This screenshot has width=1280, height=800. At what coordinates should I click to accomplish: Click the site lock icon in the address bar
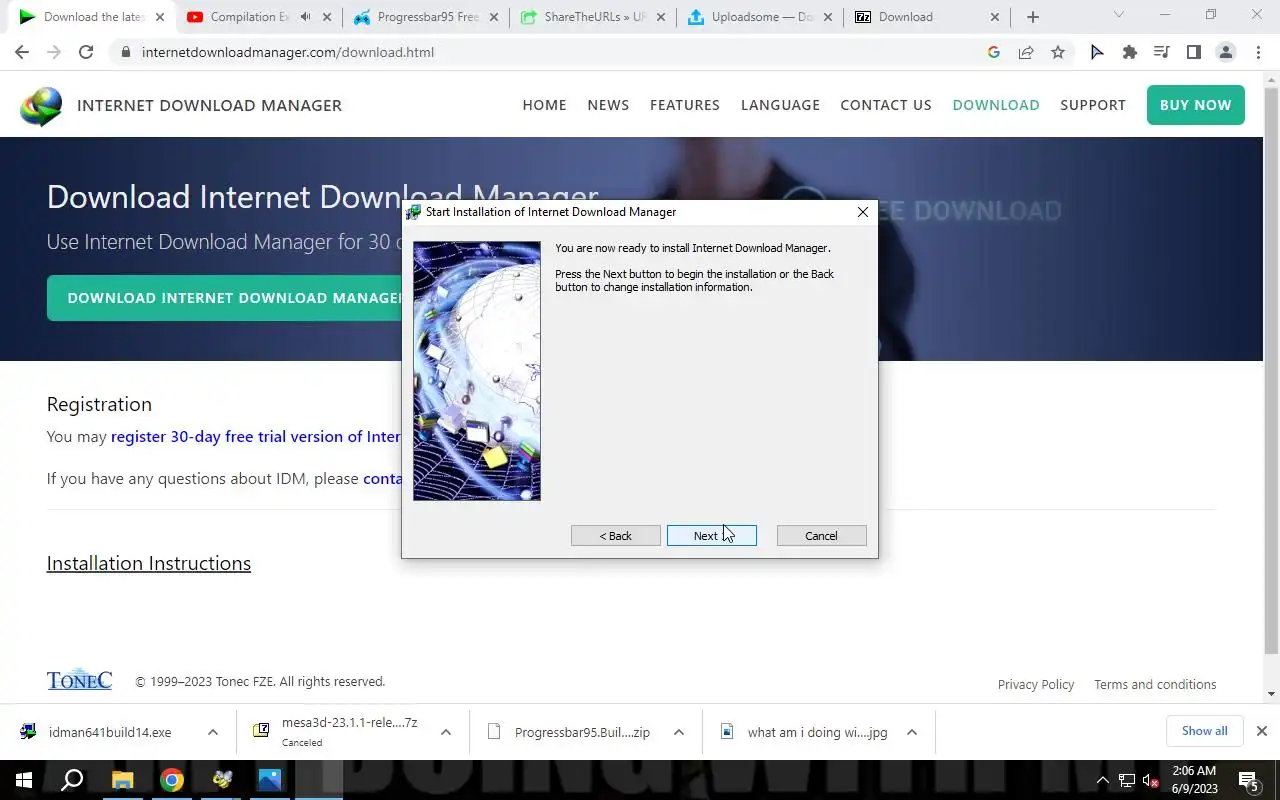pos(125,52)
